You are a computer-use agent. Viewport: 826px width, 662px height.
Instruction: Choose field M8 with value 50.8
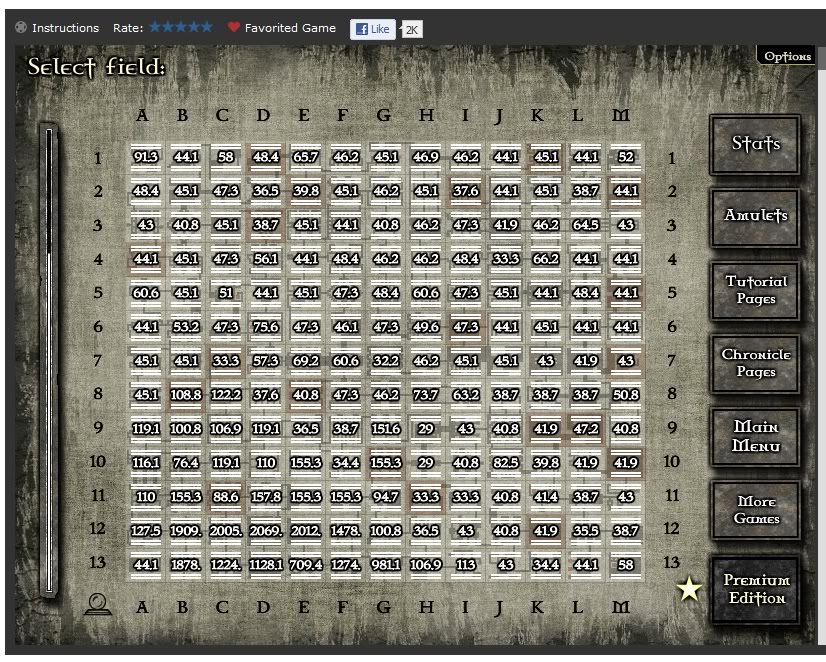(626, 395)
